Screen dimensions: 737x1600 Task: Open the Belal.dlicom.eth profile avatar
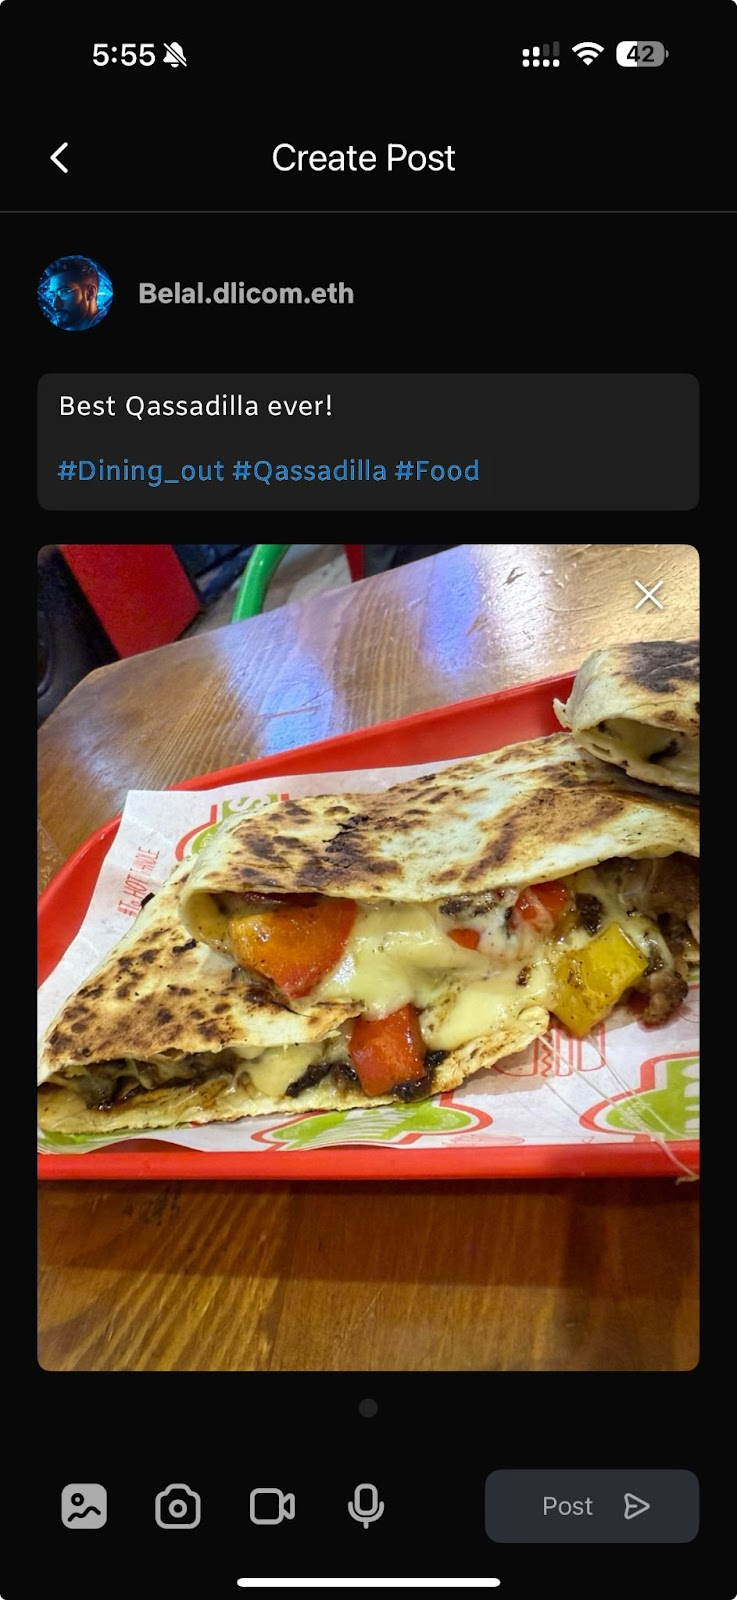75,293
